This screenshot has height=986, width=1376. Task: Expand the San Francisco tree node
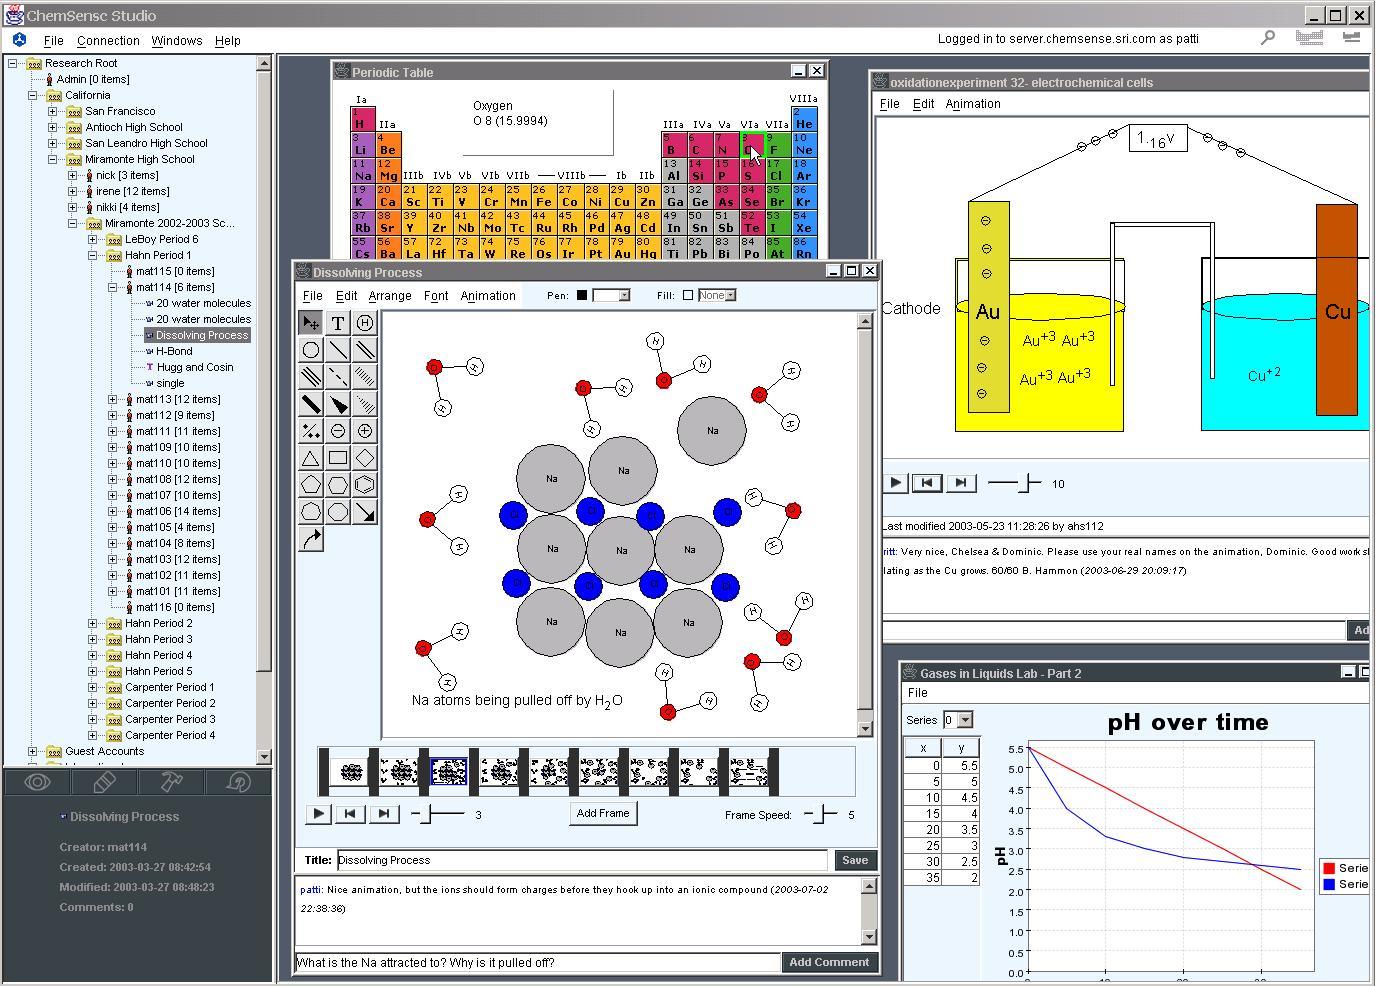[x=52, y=111]
